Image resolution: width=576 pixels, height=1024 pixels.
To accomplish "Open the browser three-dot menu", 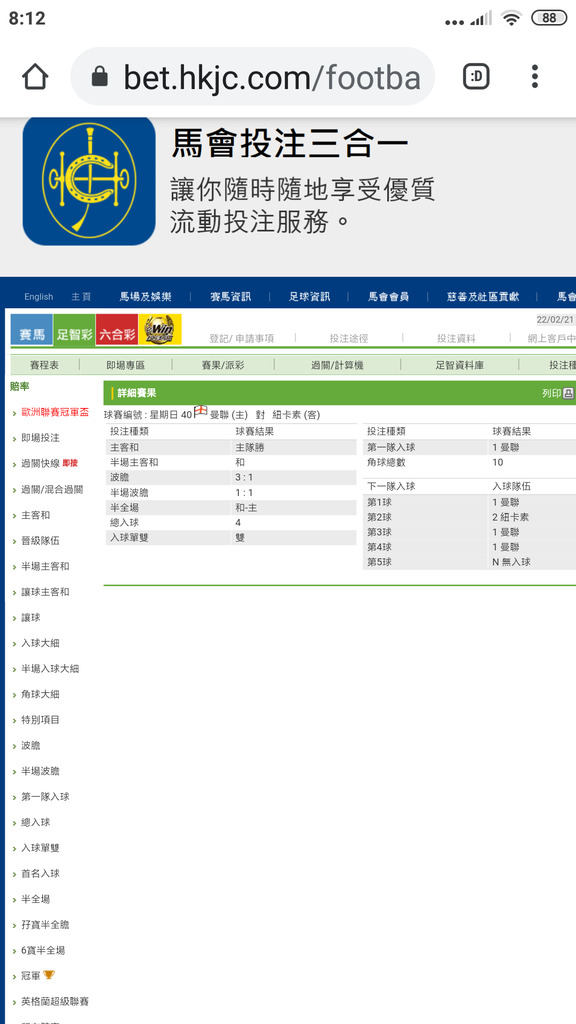I will pos(534,76).
